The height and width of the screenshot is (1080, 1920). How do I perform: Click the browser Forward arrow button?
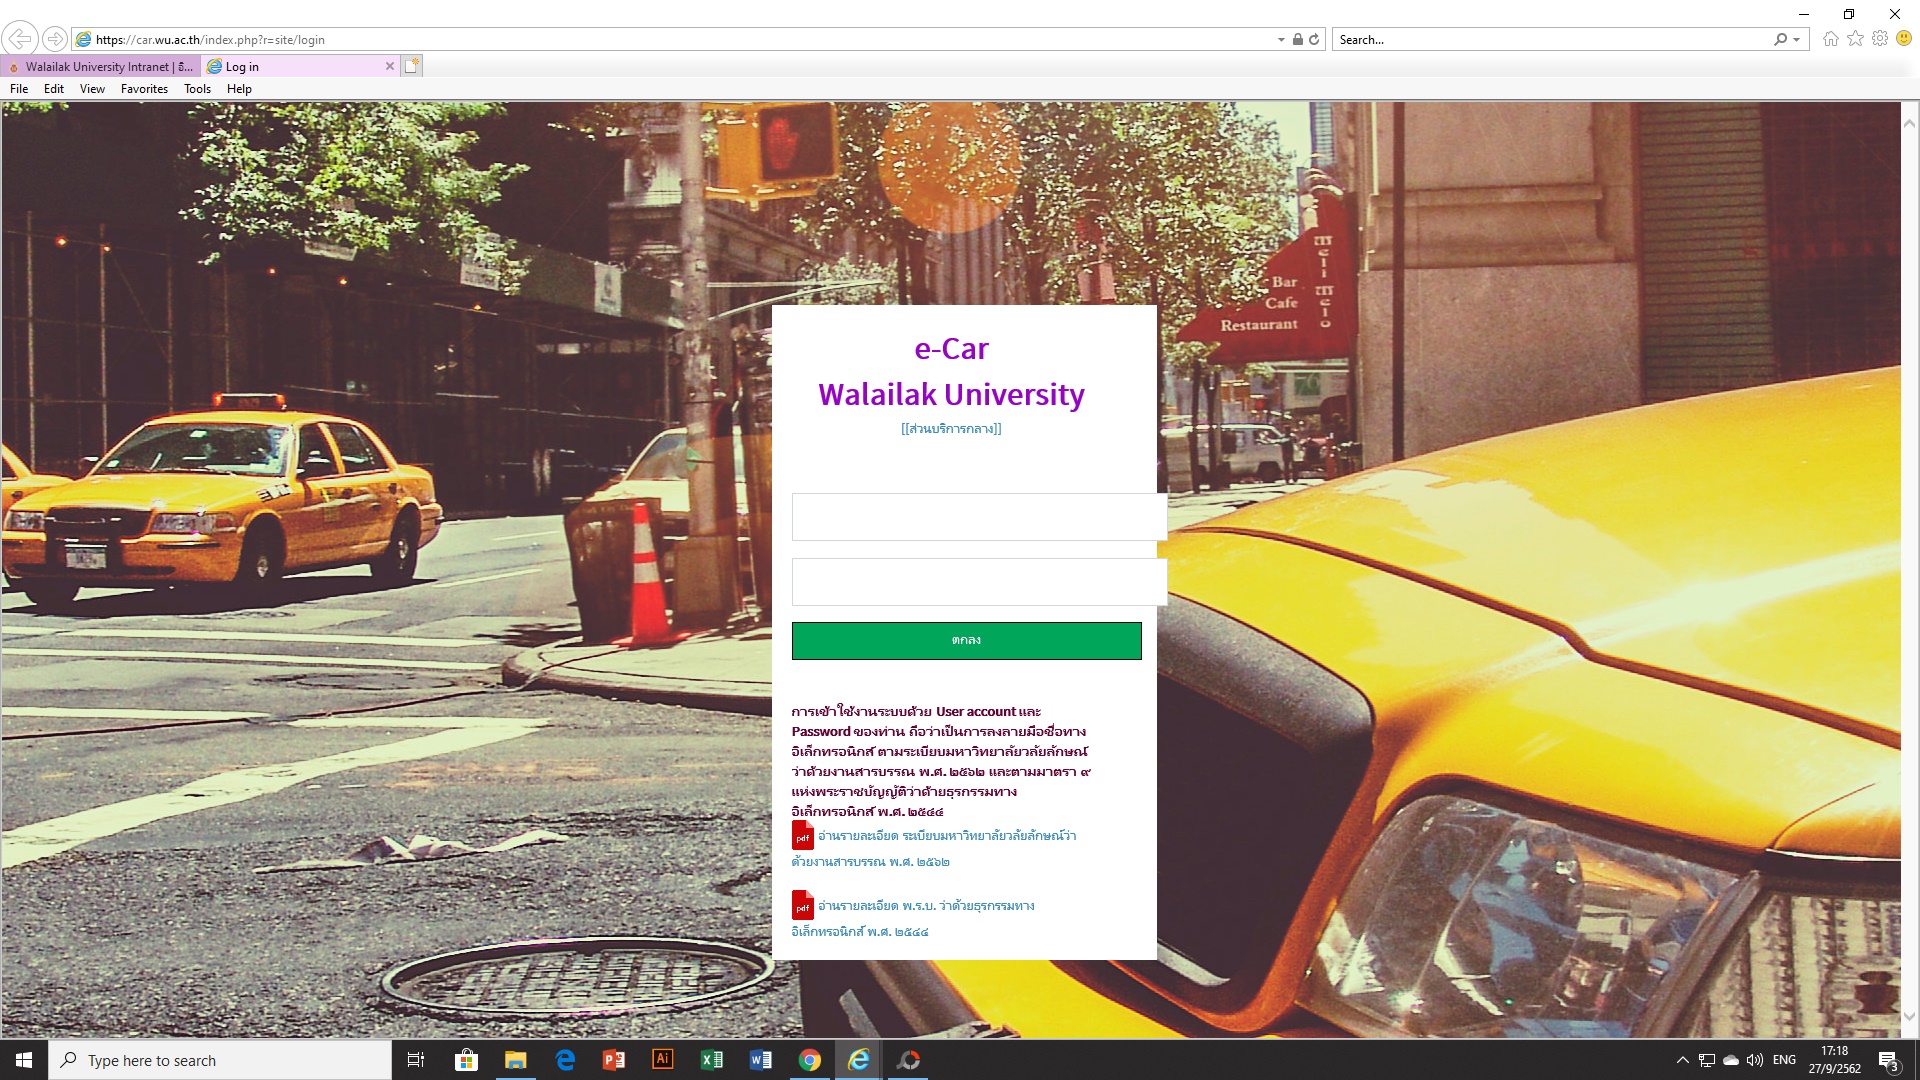(55, 39)
